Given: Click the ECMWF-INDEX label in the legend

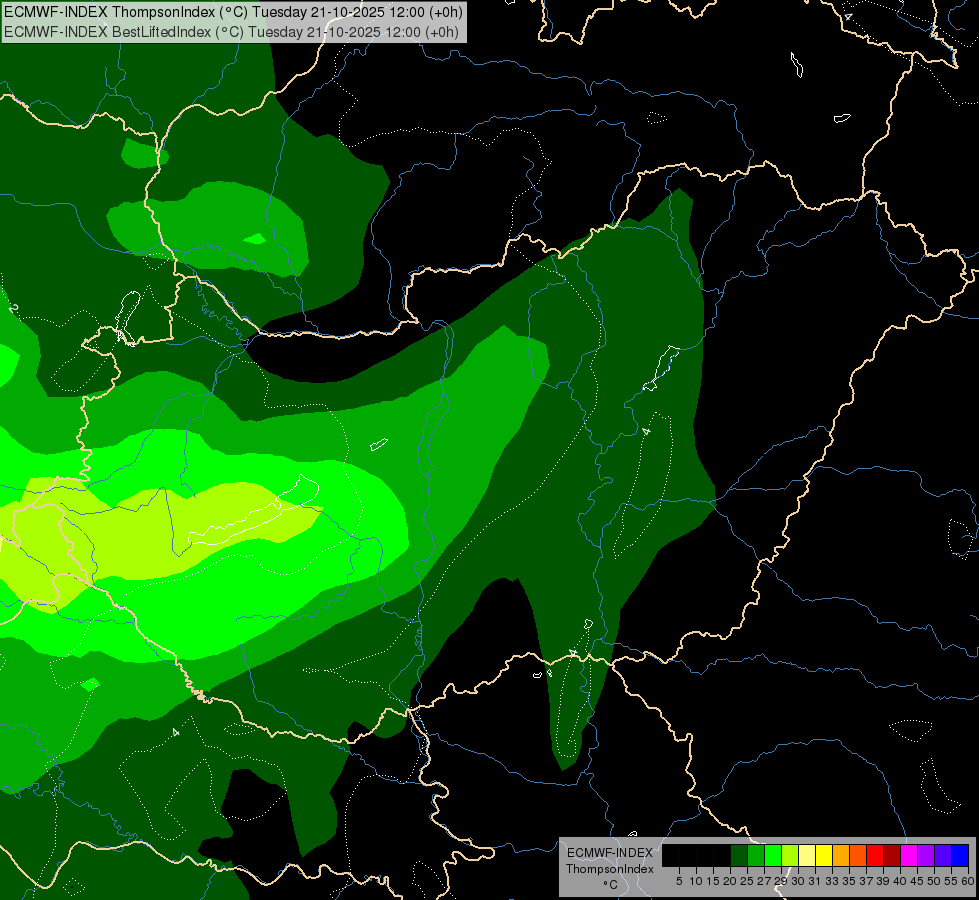Looking at the screenshot, I should (610, 853).
